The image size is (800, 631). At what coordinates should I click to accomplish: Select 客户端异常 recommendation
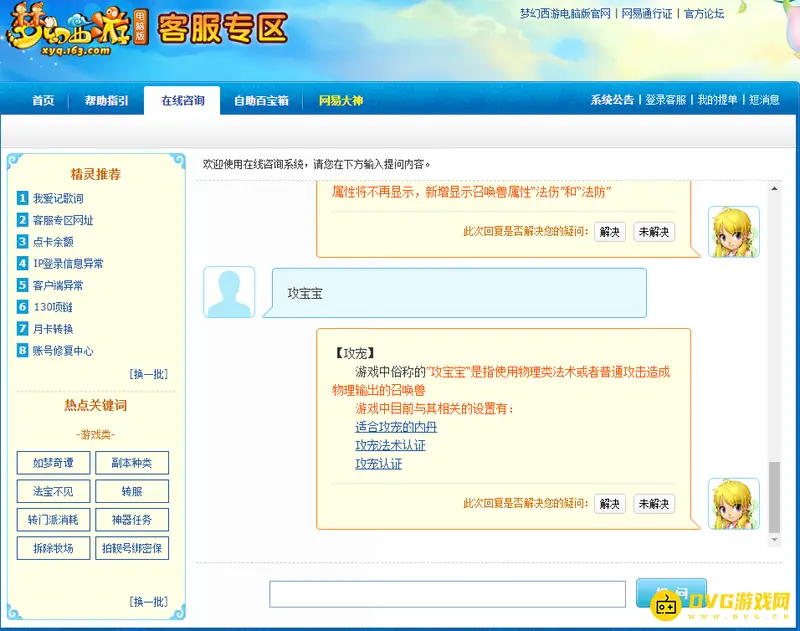(x=58, y=285)
